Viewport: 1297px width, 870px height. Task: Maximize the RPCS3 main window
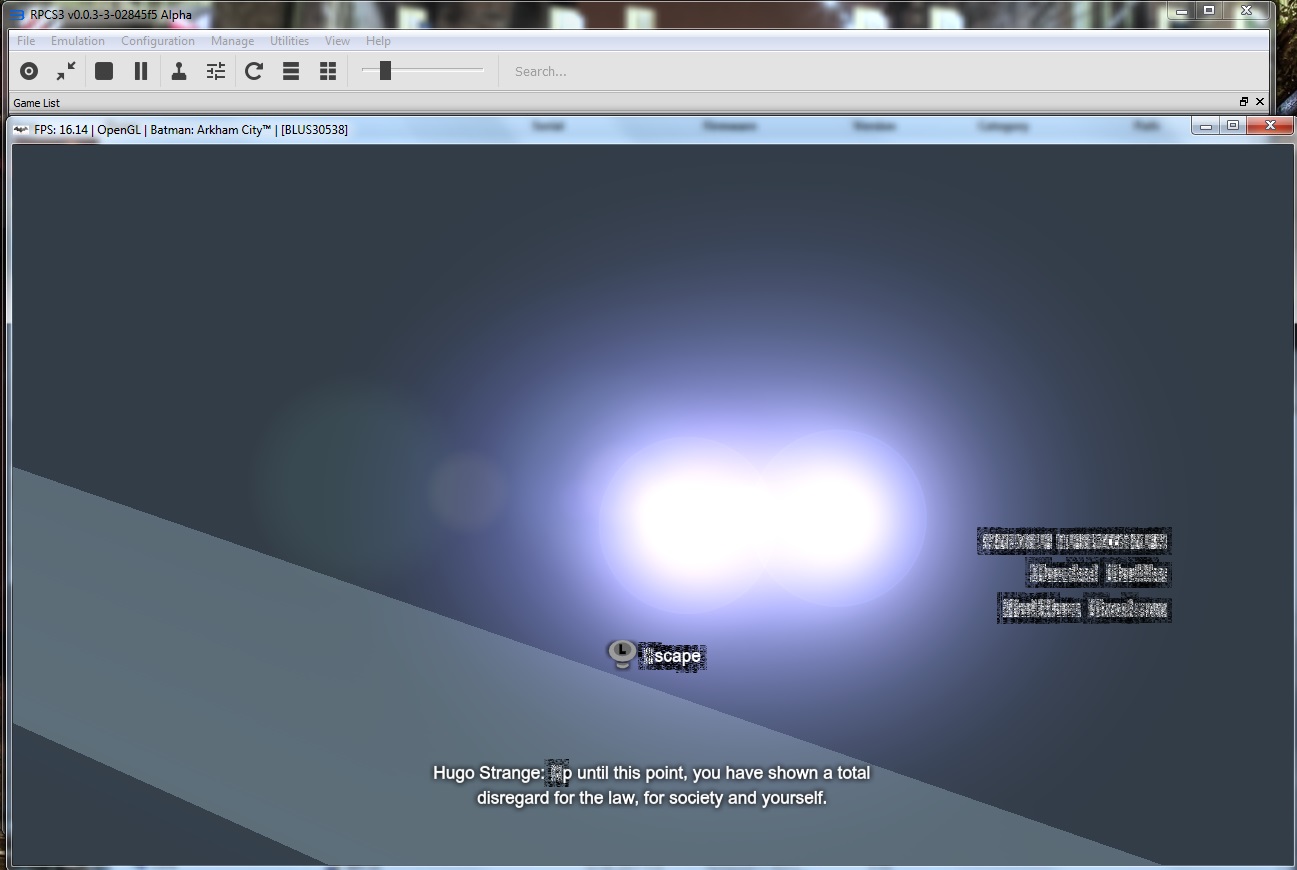pos(1209,11)
